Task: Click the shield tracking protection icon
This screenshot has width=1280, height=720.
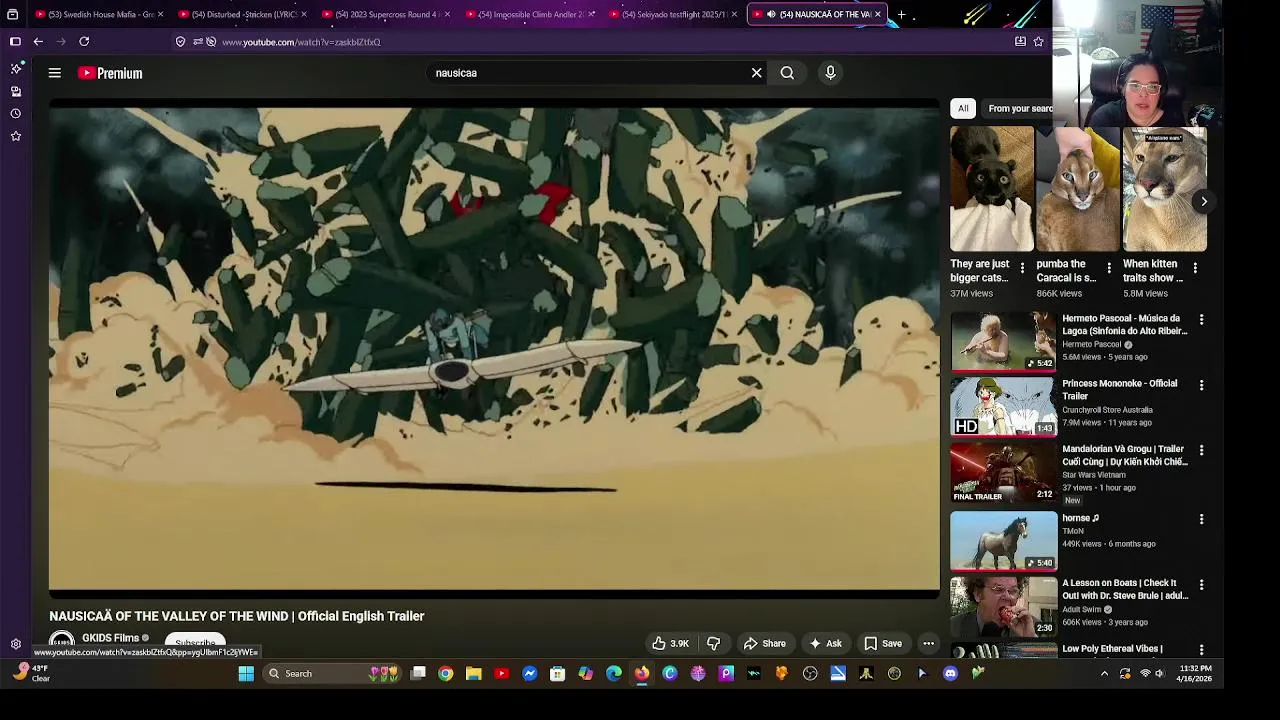Action: [x=180, y=42]
